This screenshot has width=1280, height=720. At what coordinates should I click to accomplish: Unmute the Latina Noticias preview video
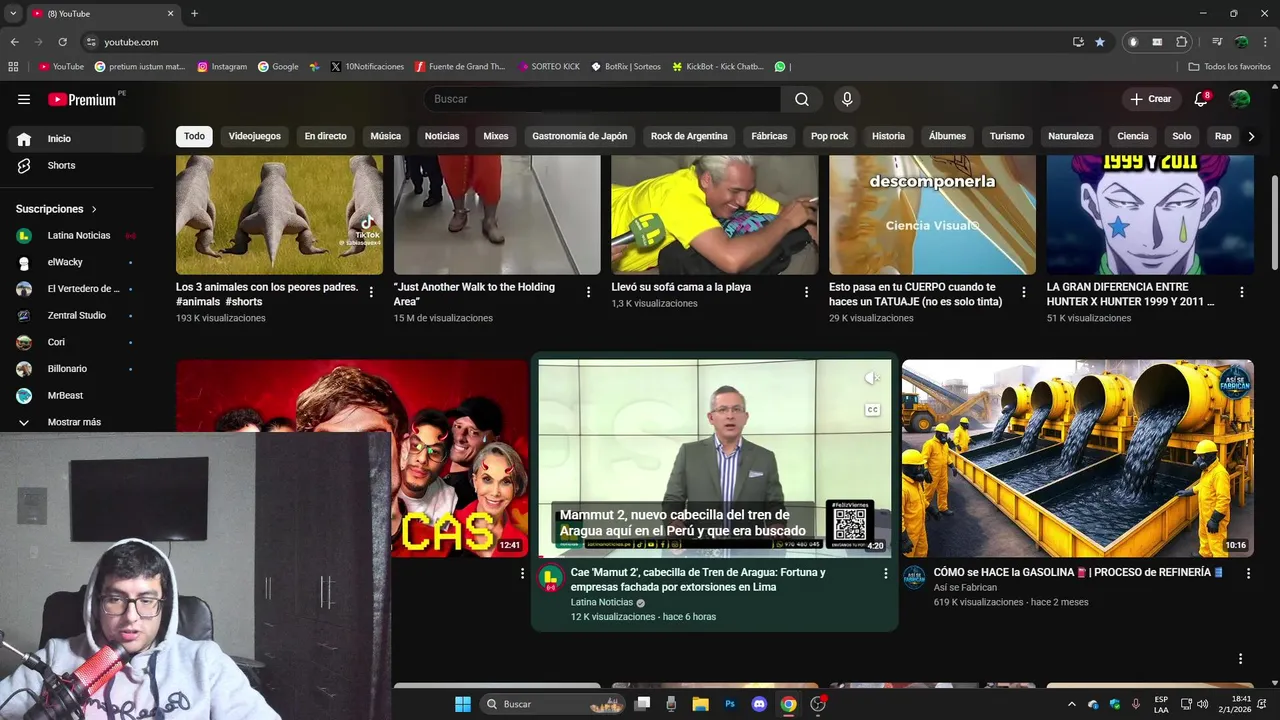pos(872,378)
